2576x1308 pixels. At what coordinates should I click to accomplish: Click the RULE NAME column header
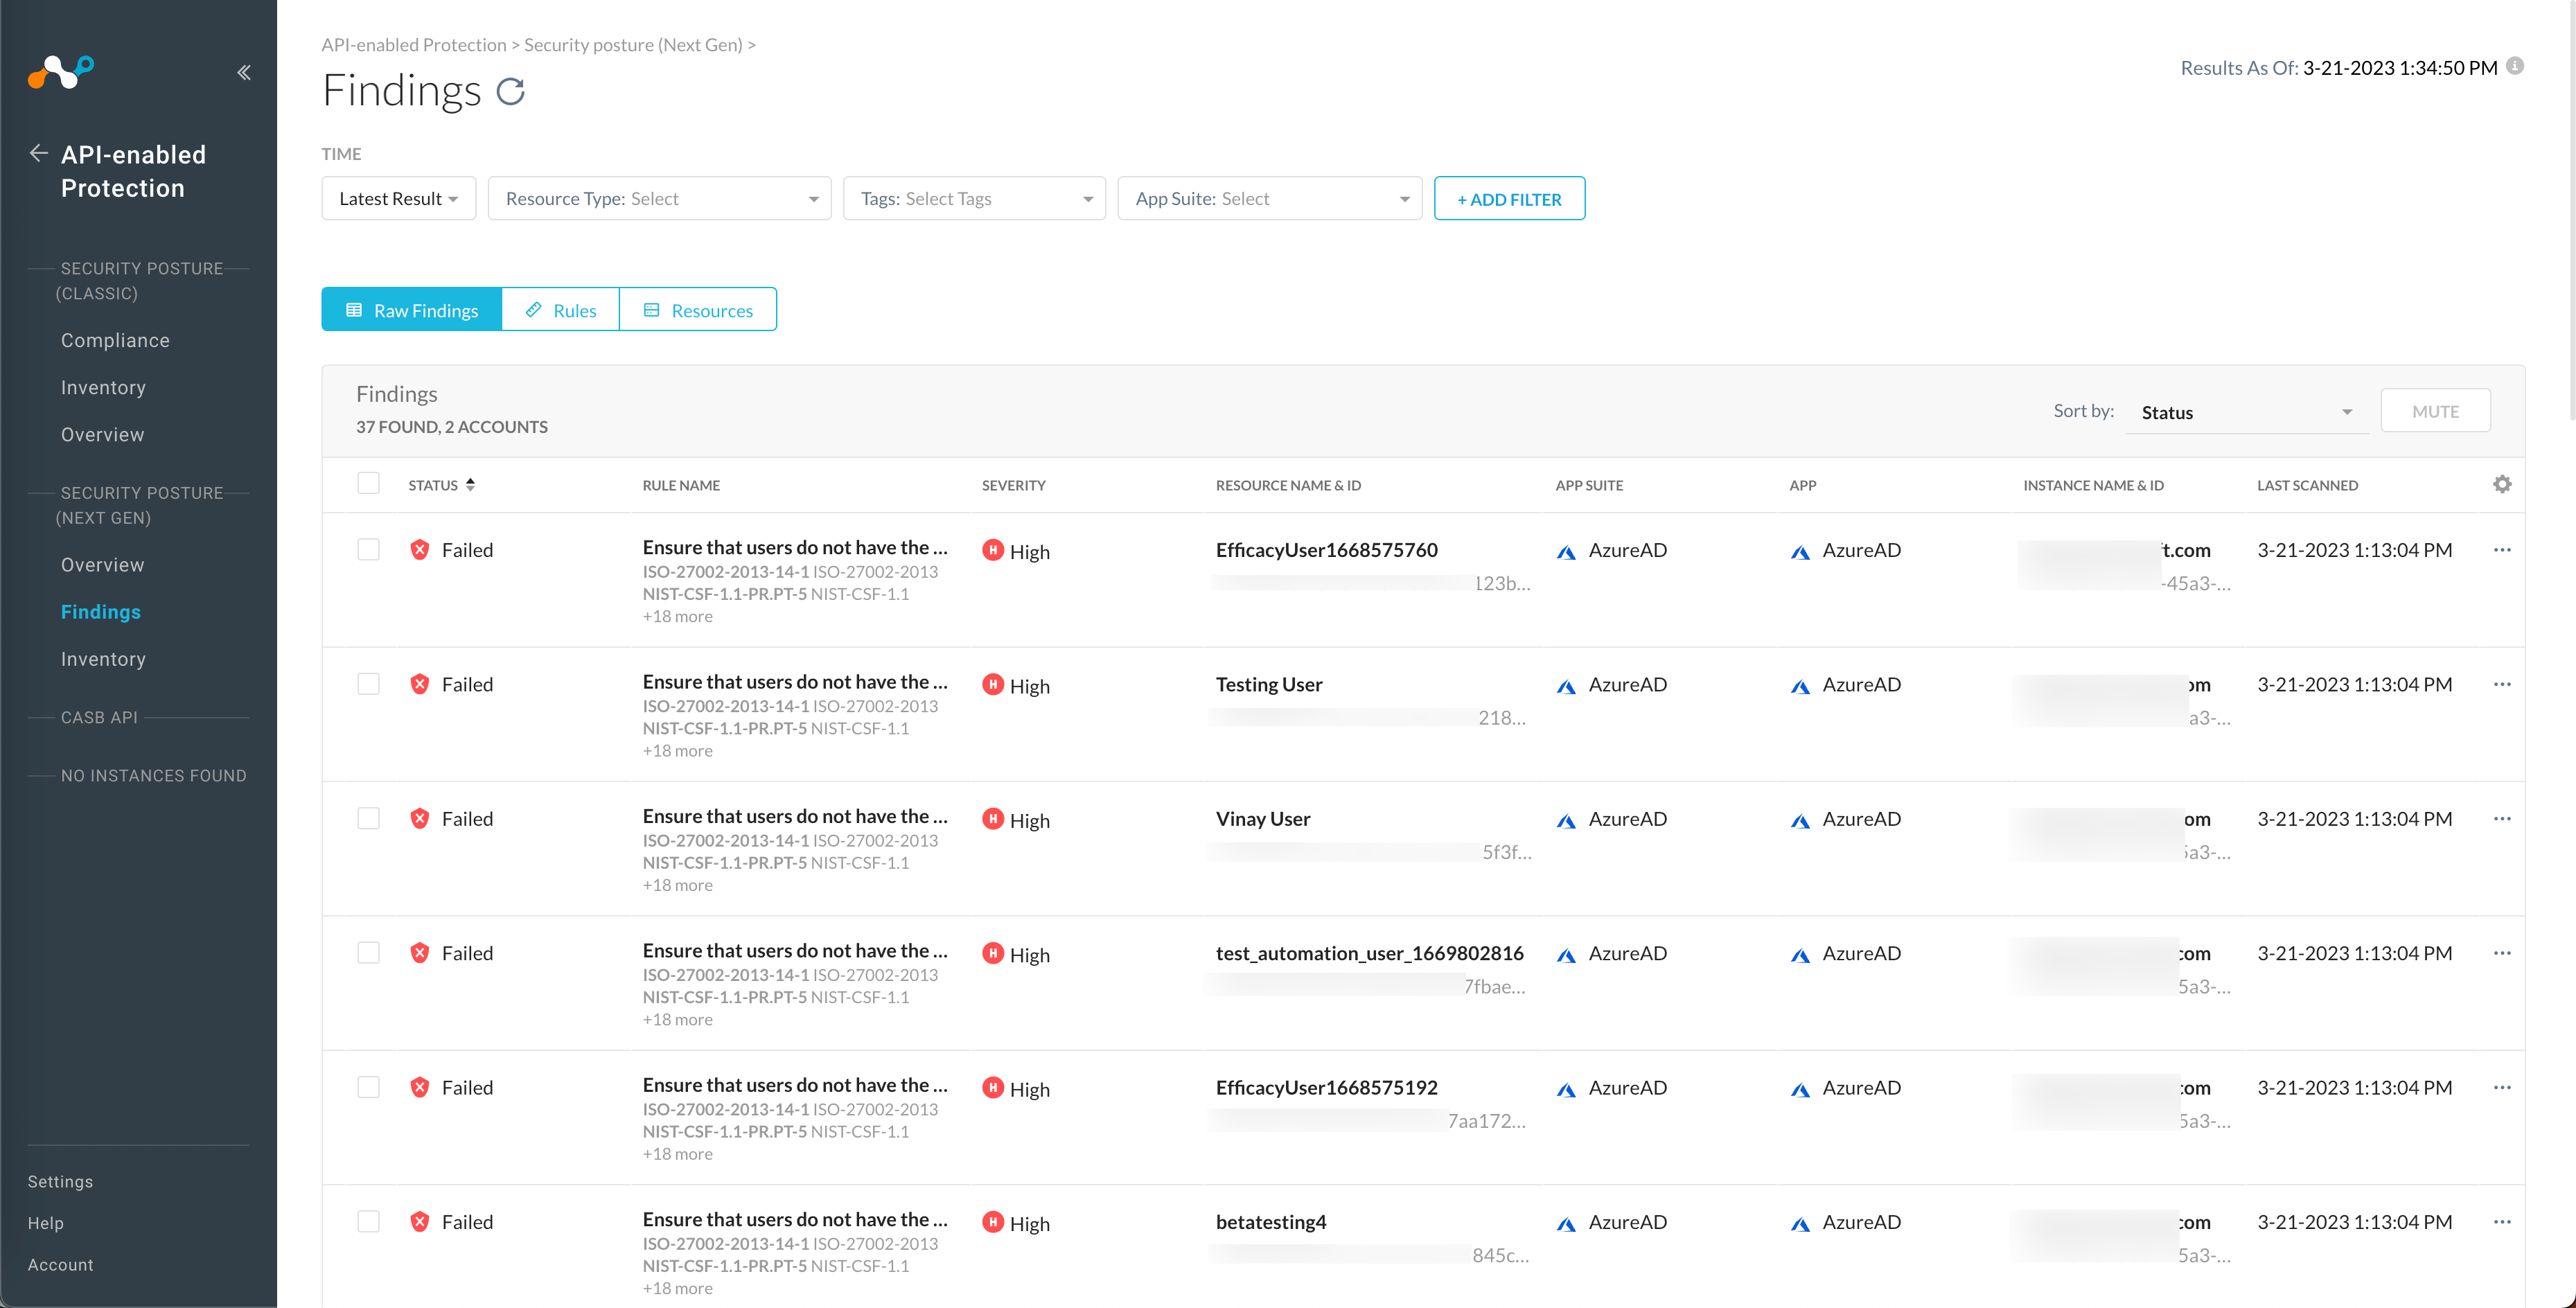tap(681, 485)
